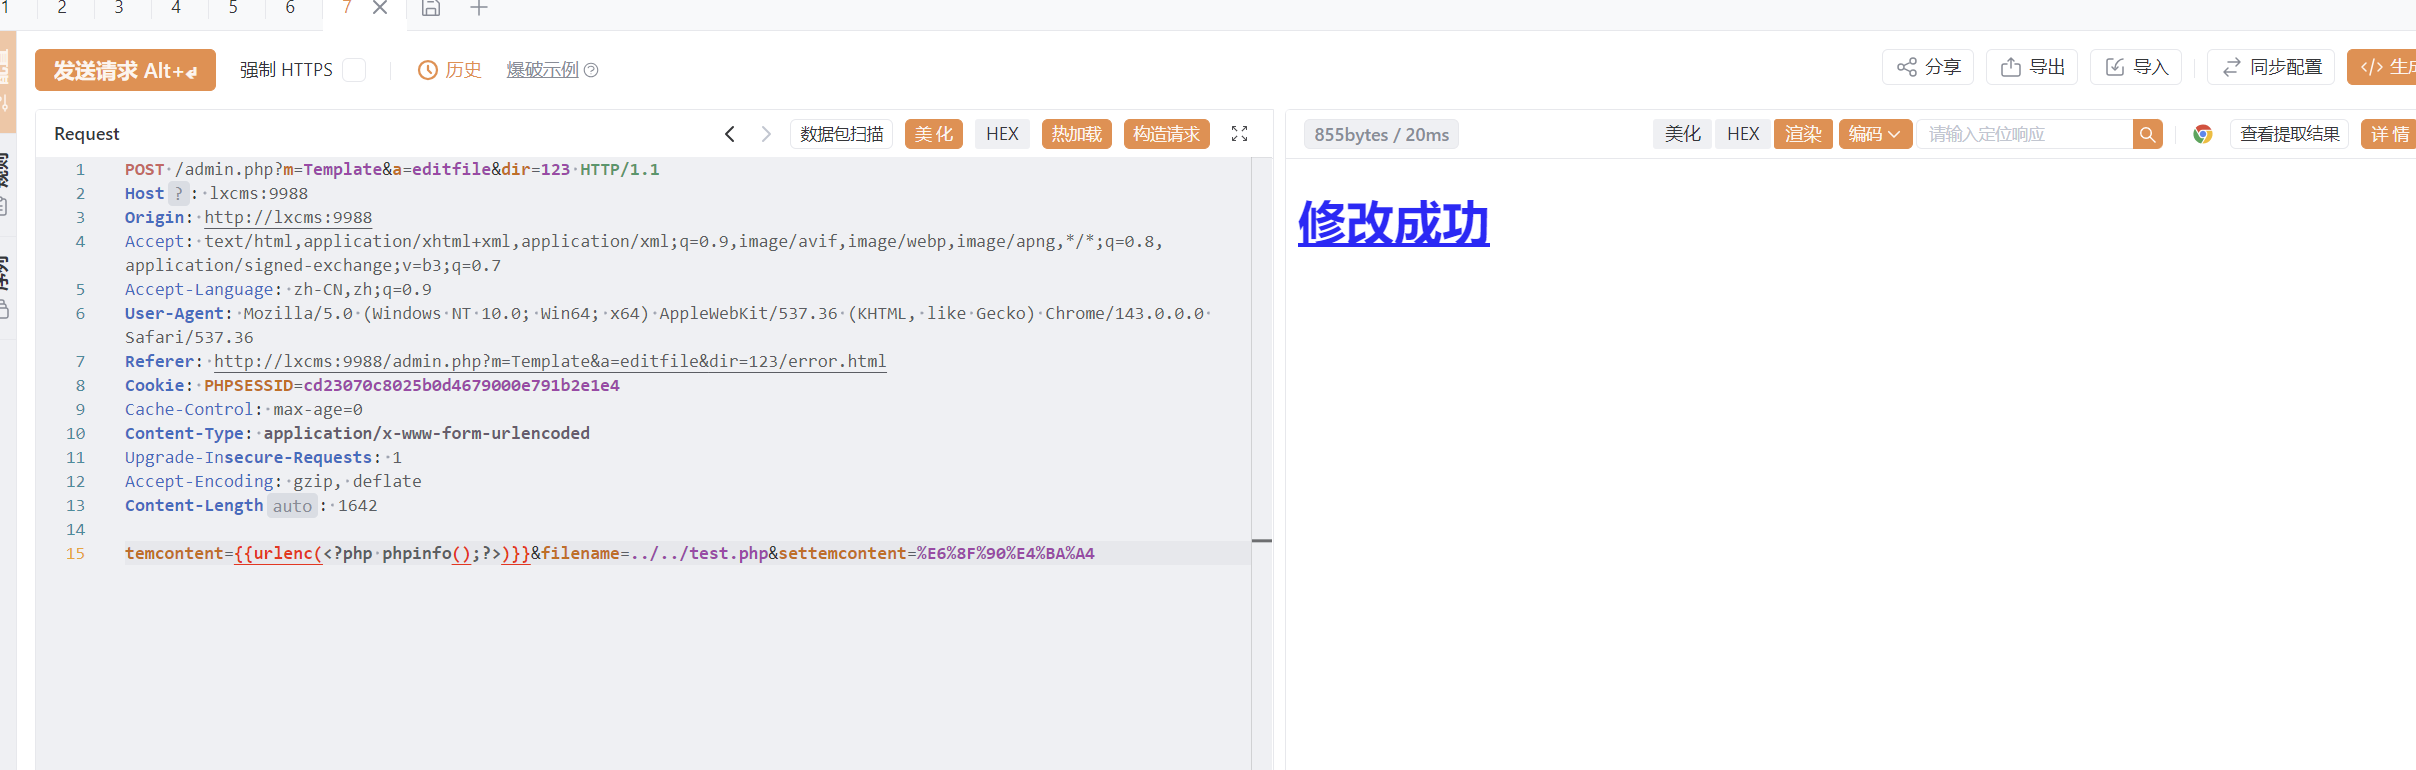The height and width of the screenshot is (770, 2416).
Task: Go to previous request with left arrow
Action: click(x=730, y=134)
